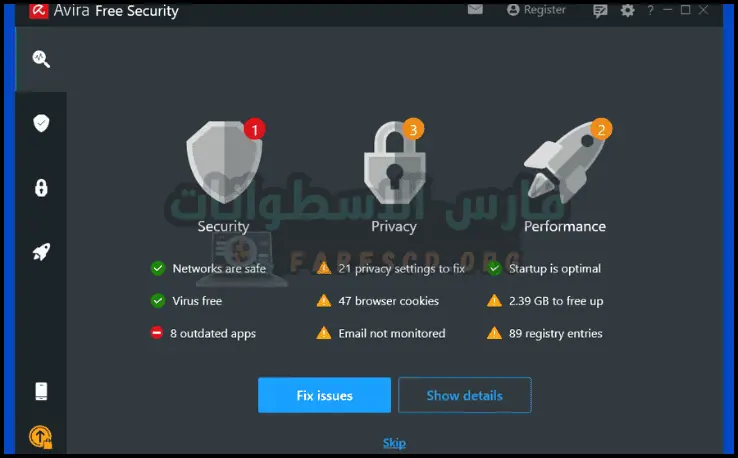Open the feedback chat icon
This screenshot has width=738, height=458.
tap(600, 11)
